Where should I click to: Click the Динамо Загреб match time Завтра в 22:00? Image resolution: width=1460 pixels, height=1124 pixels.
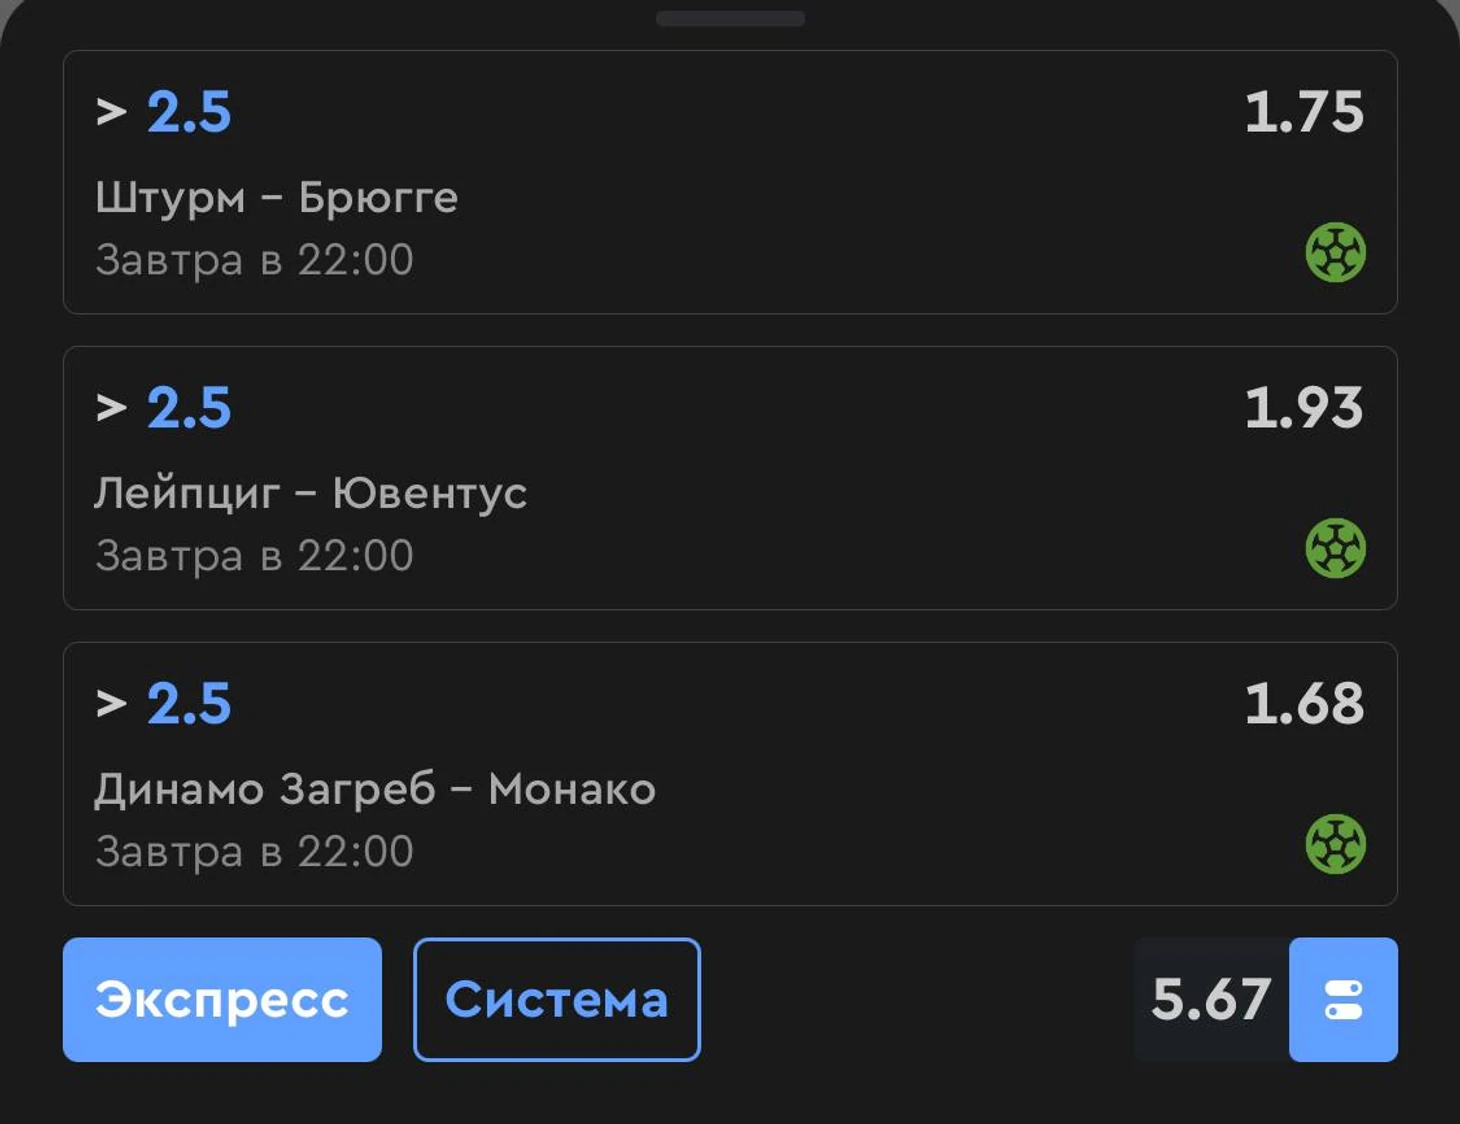[x=254, y=852]
